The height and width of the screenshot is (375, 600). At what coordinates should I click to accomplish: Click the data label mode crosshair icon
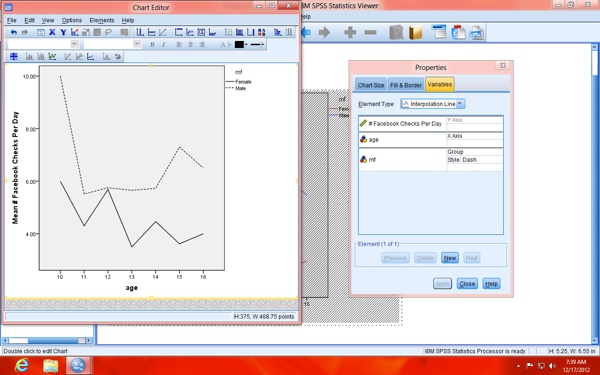click(x=14, y=57)
